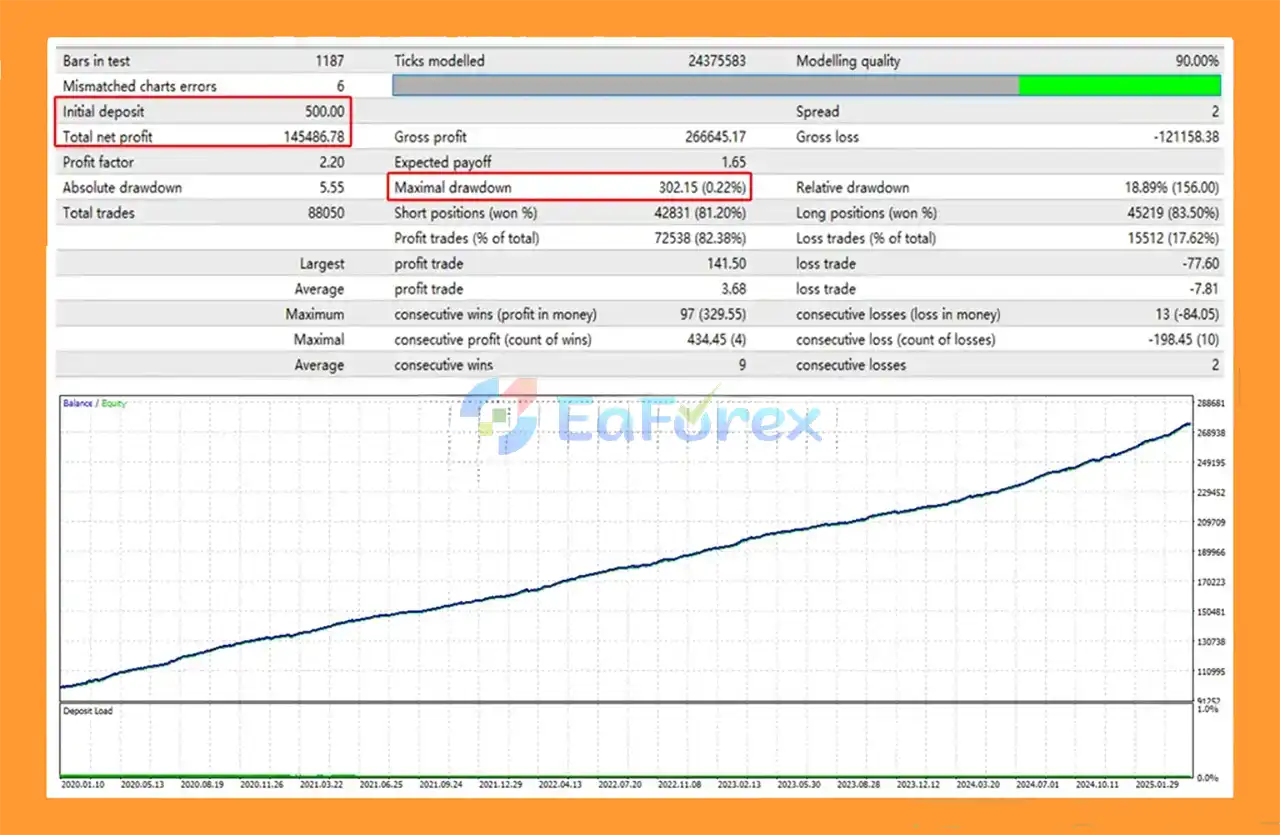Click the green segment of modelling quality bar
The image size is (1280, 835).
(x=1119, y=86)
